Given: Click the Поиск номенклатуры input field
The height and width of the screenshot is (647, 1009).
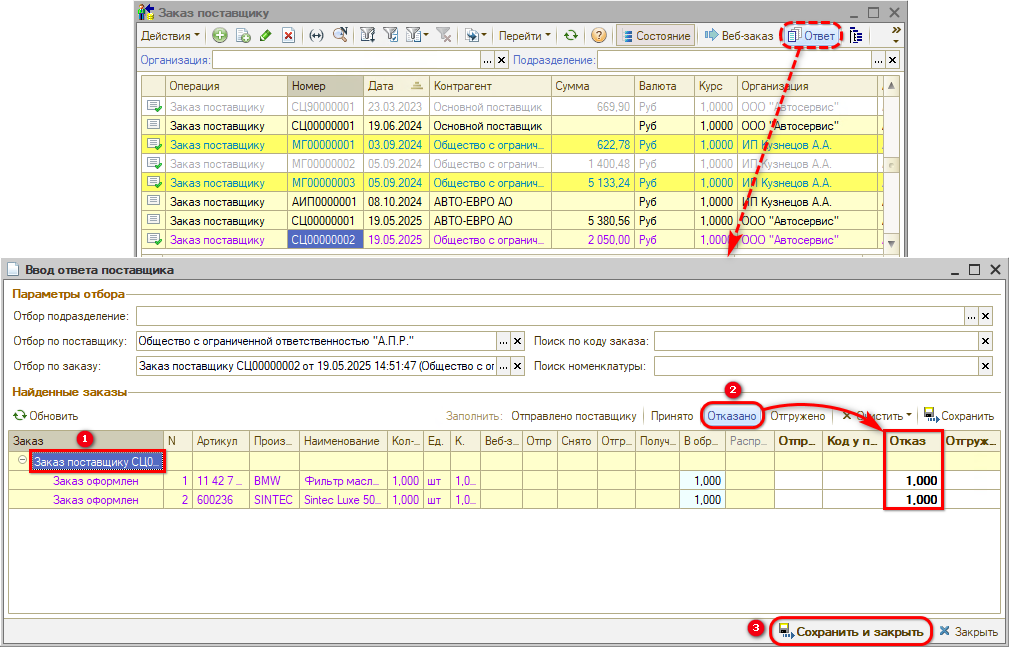Looking at the screenshot, I should coord(815,366).
